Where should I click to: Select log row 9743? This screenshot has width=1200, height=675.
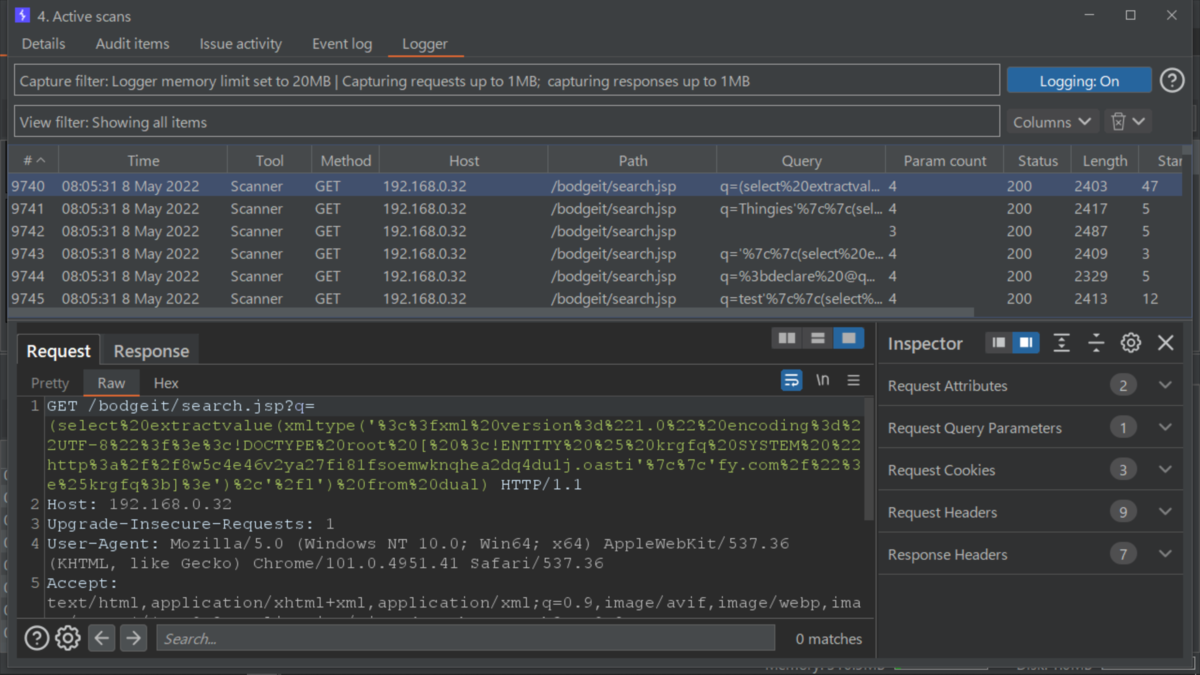[x=595, y=254]
